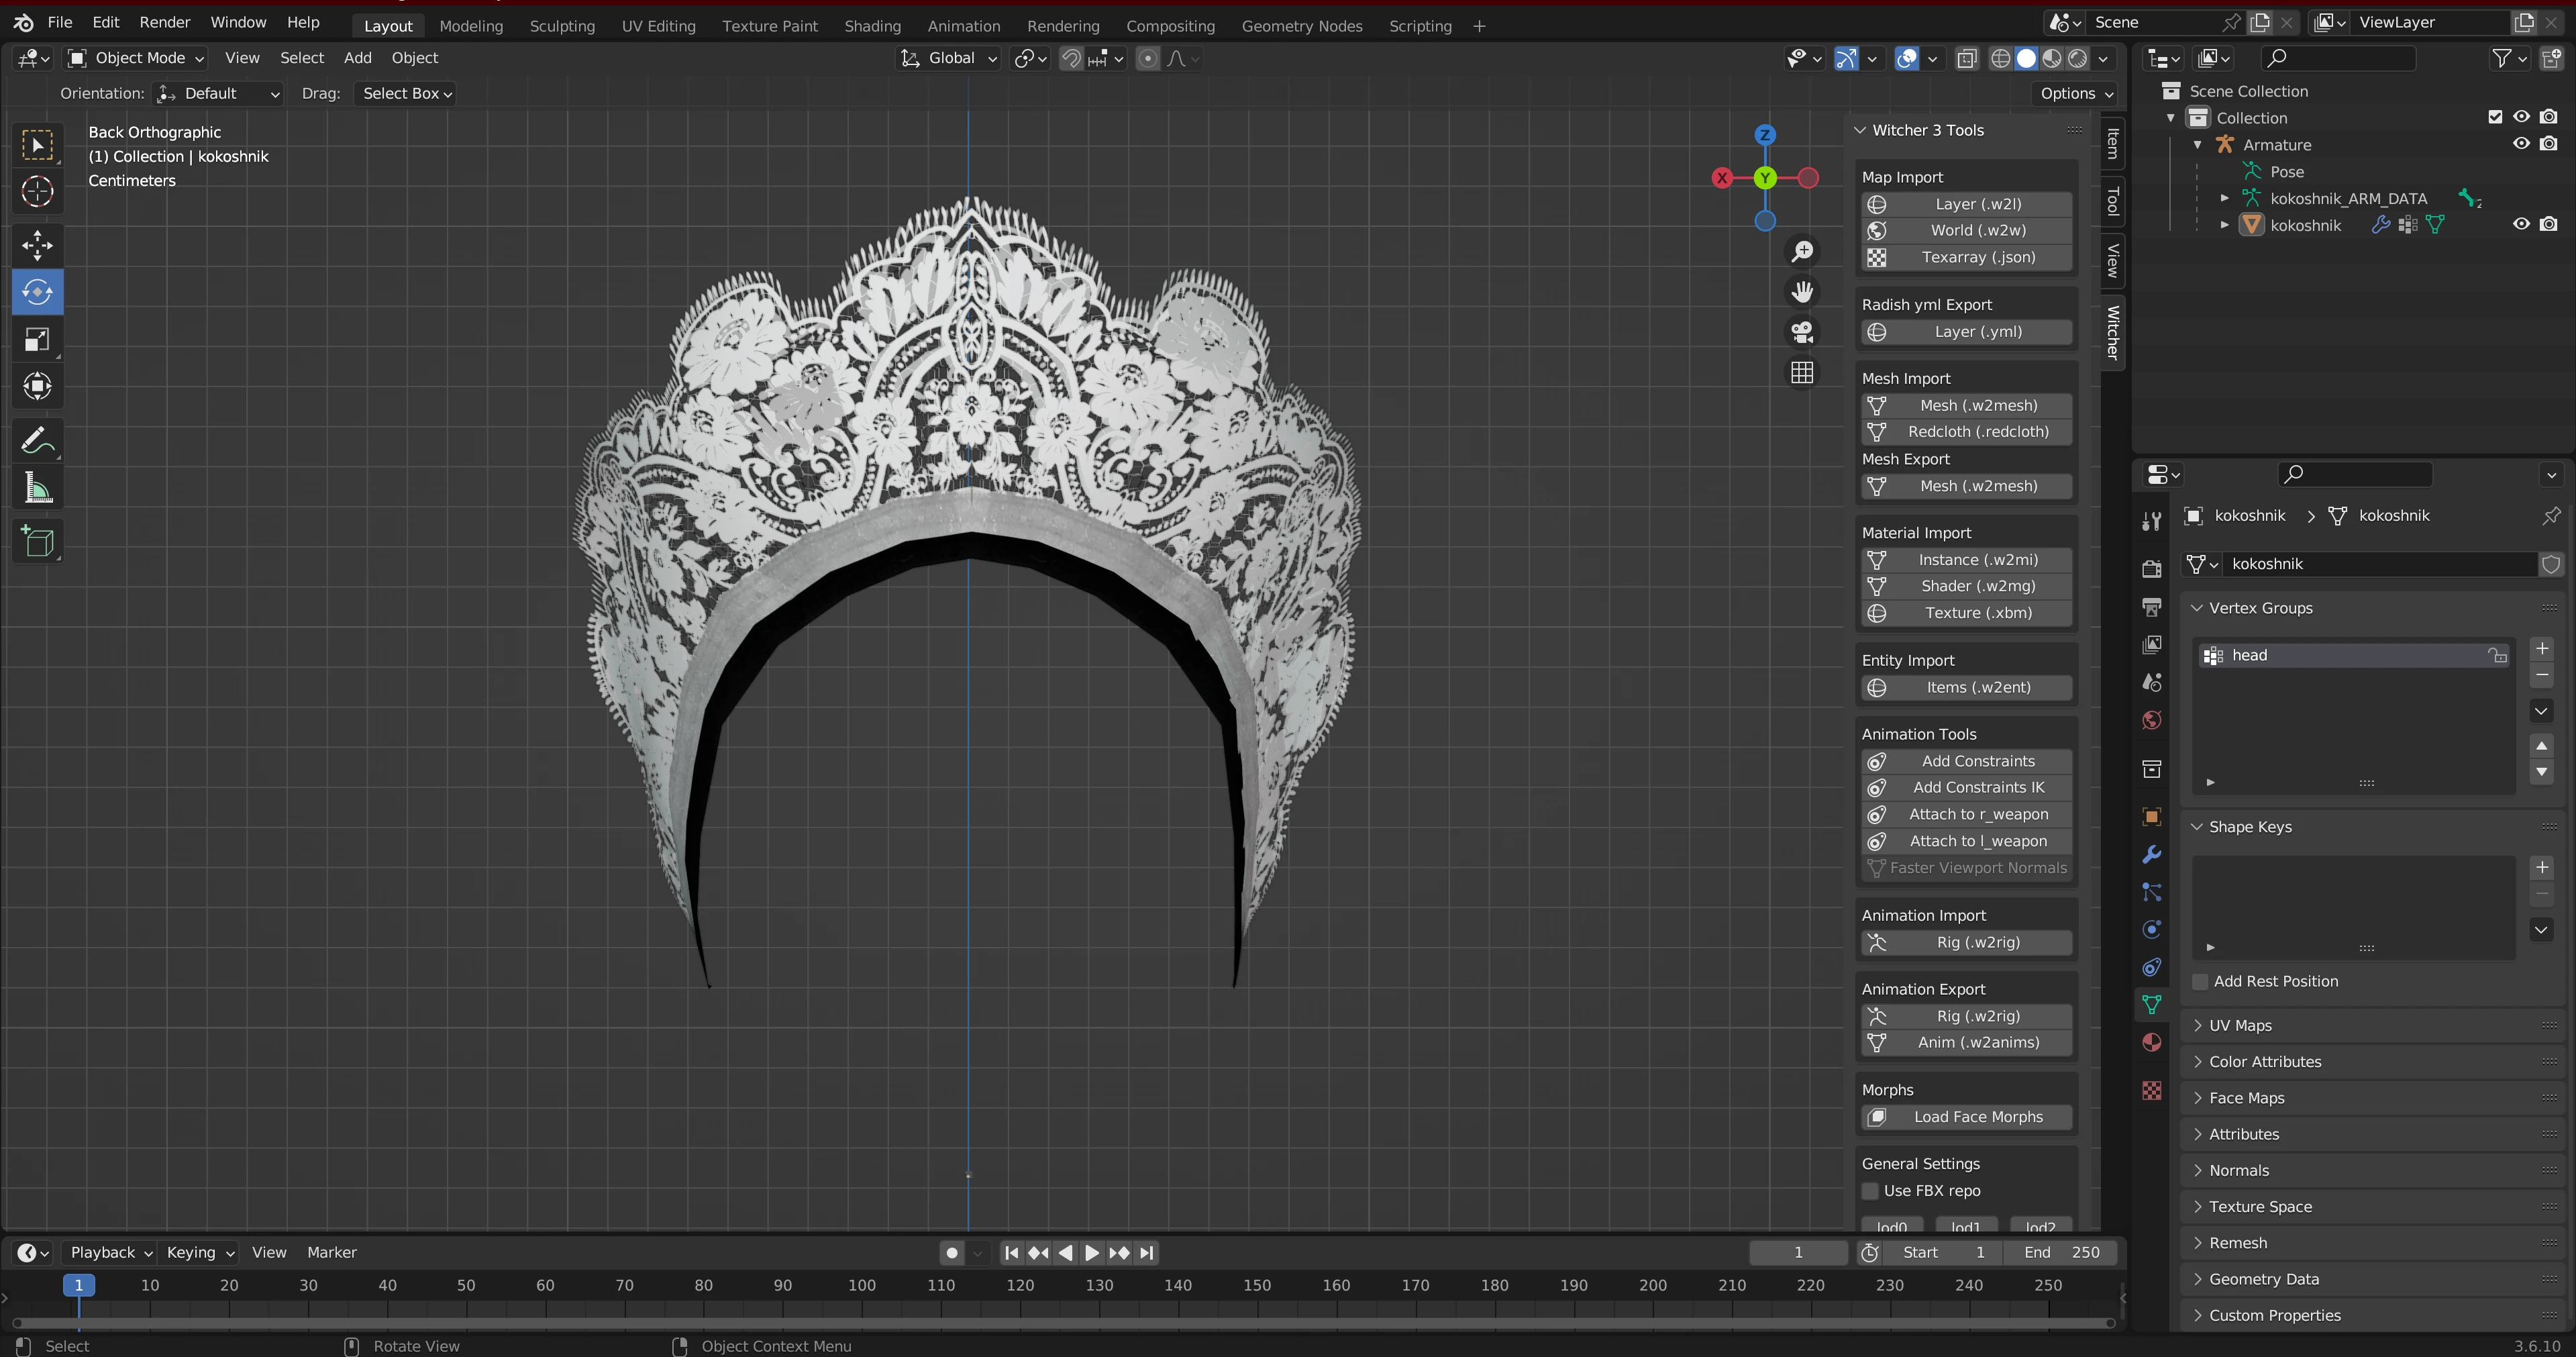
Task: Click the viewport pan hand icon
Action: (1802, 292)
